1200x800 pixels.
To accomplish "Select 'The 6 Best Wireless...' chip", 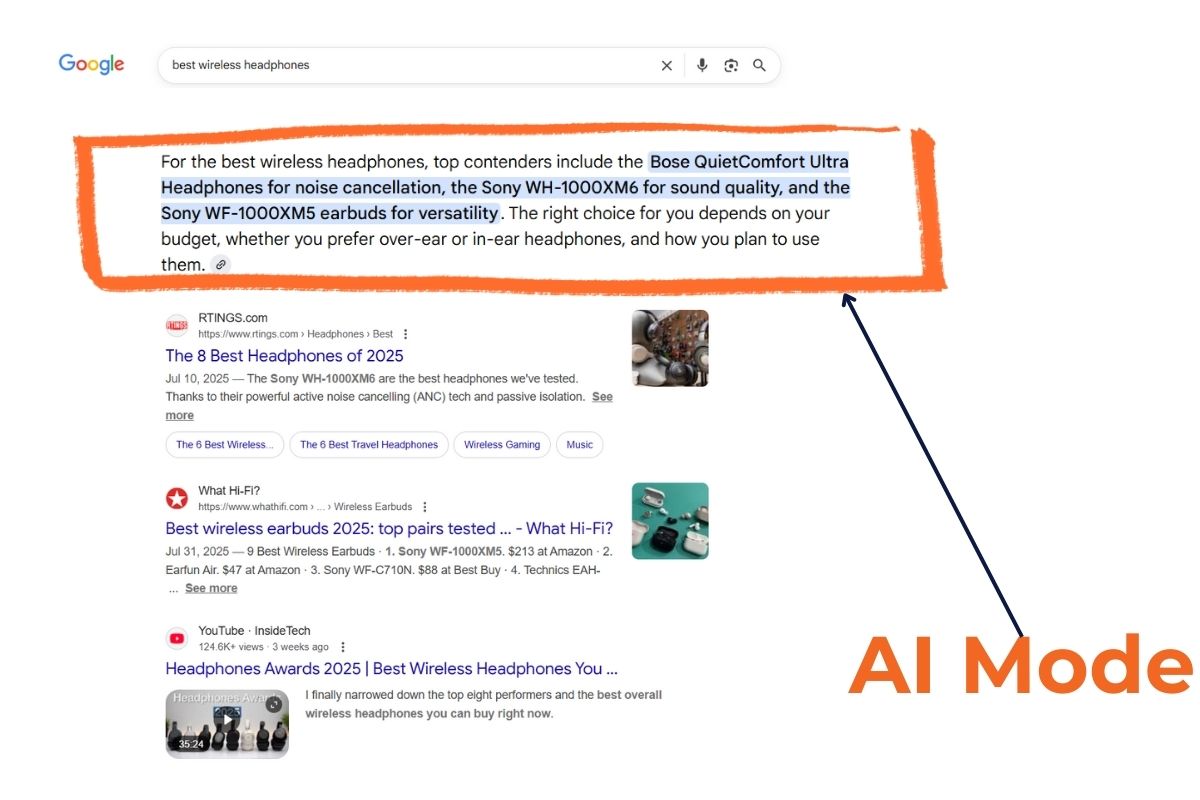I will click(224, 445).
